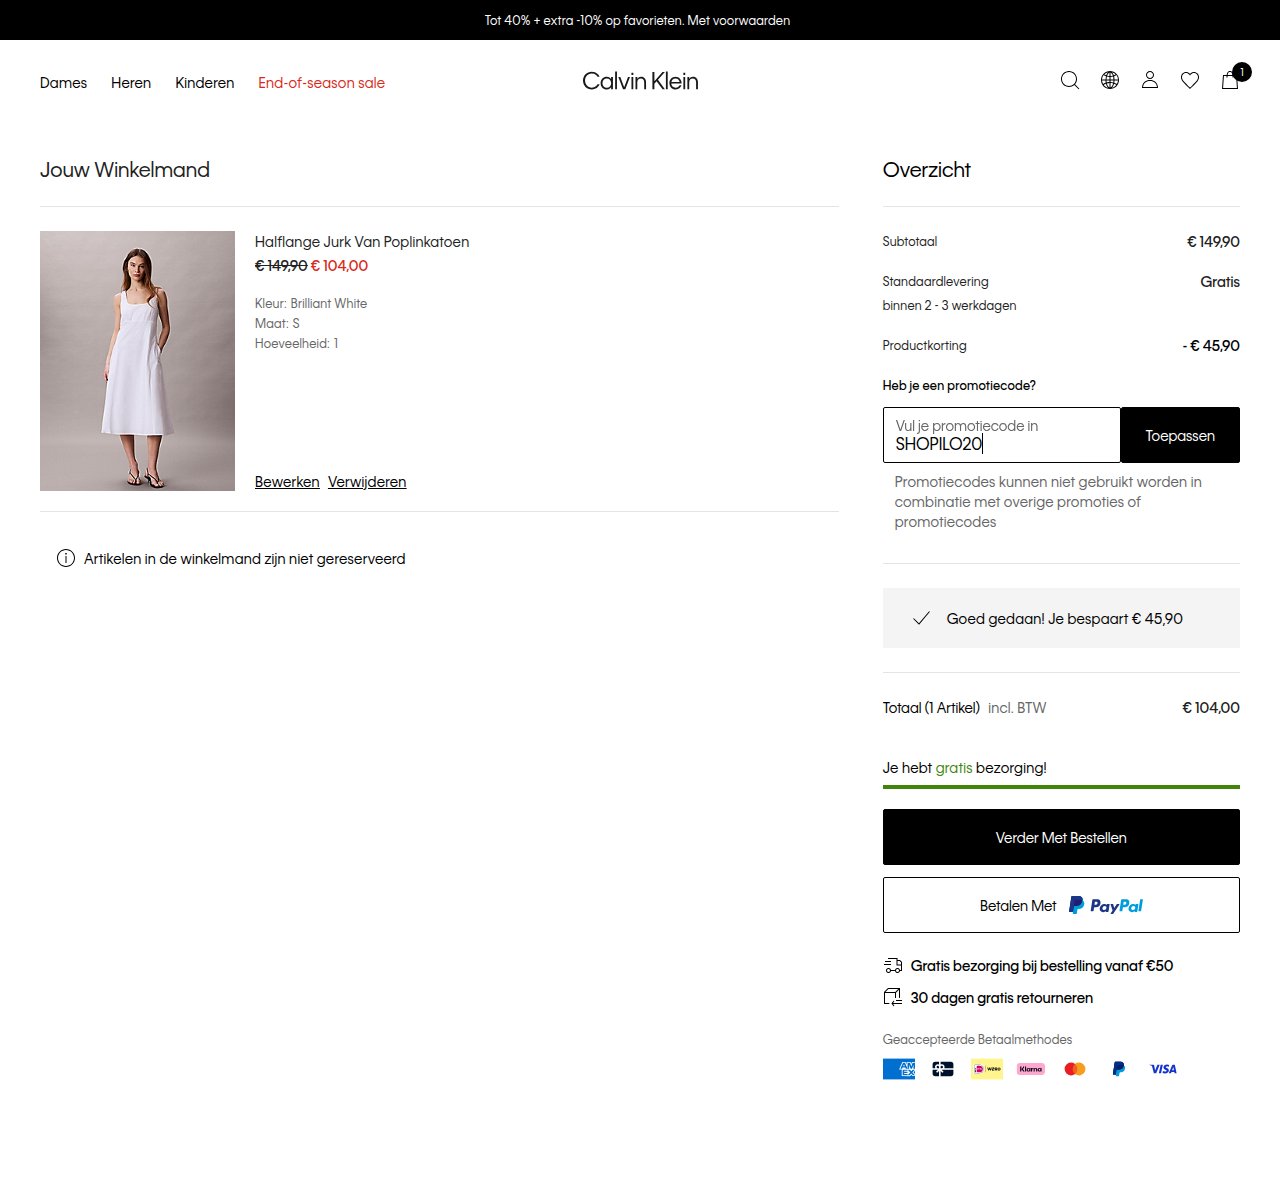Viewport: 1280px width, 1200px height.
Task: Click 'Je hebt gratis bezorging!' message
Action: click(965, 768)
